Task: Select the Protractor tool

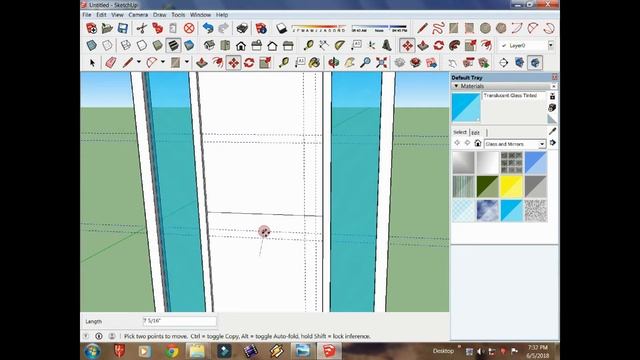Action: 340,45
